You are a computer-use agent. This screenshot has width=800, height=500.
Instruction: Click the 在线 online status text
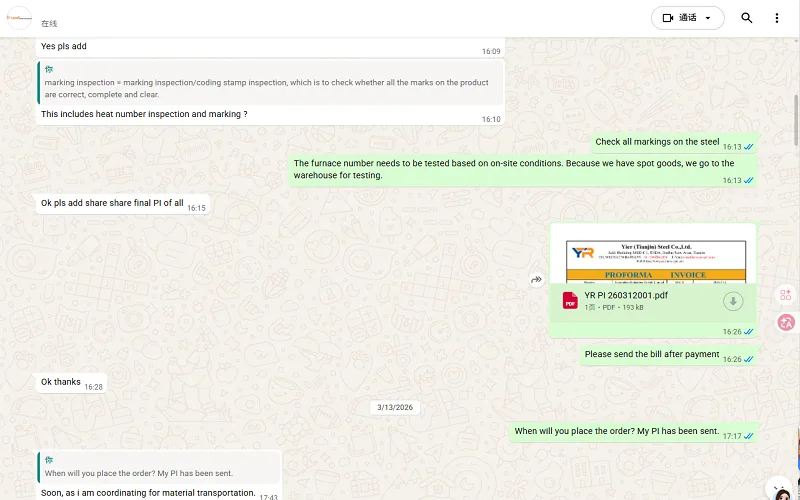coord(49,23)
